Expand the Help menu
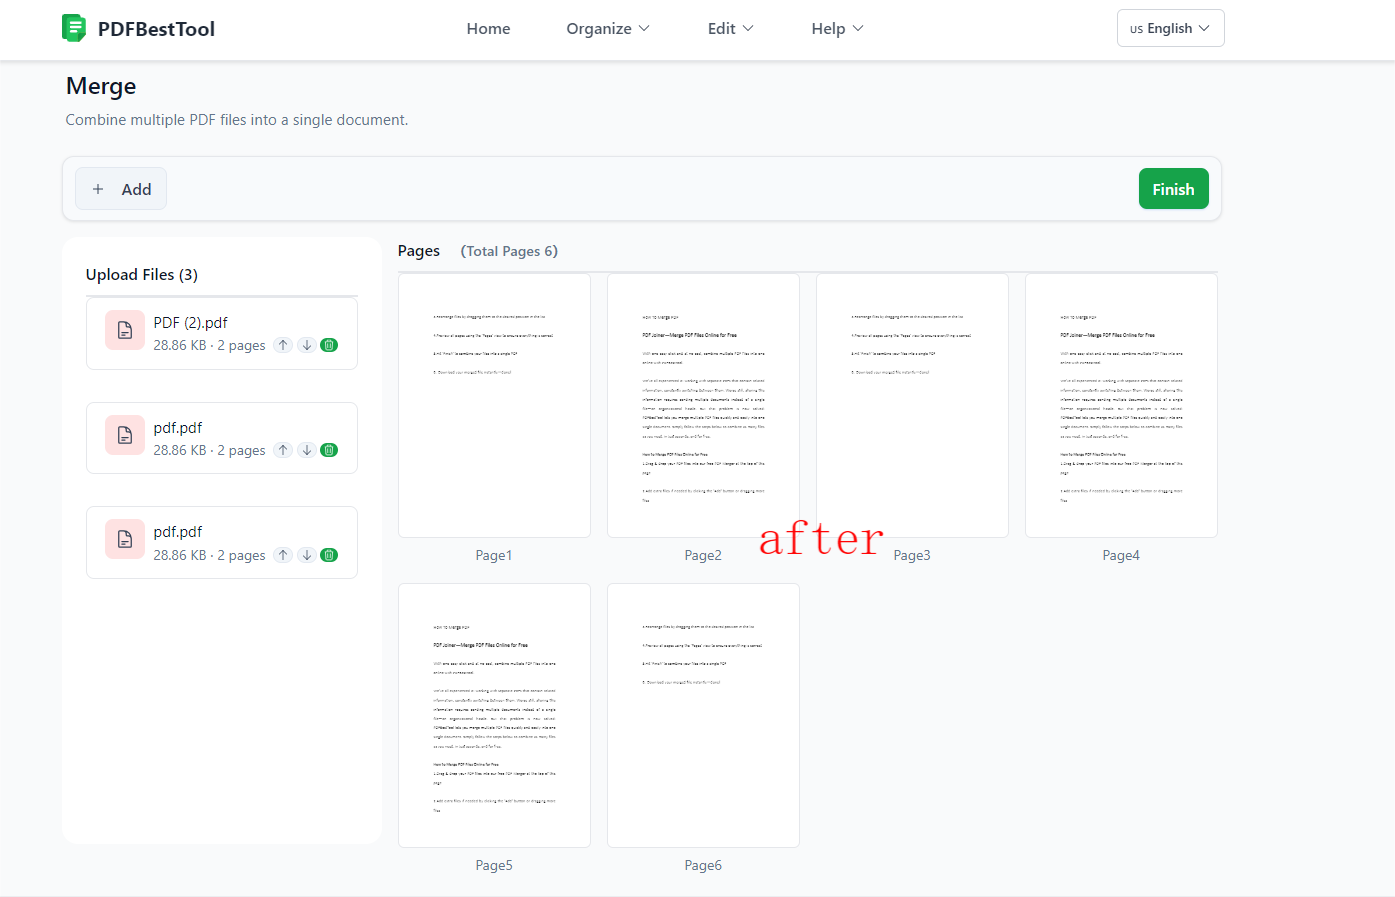This screenshot has height=897, width=1395. pyautogui.click(x=836, y=29)
